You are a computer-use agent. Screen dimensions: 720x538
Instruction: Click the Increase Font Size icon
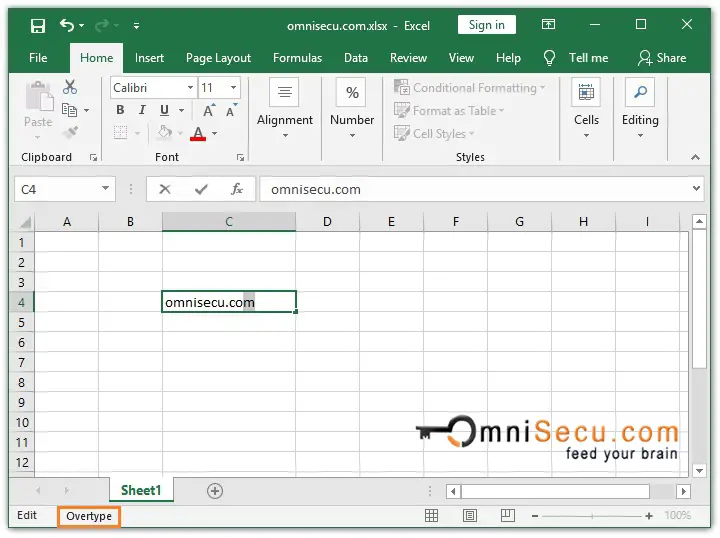point(209,110)
